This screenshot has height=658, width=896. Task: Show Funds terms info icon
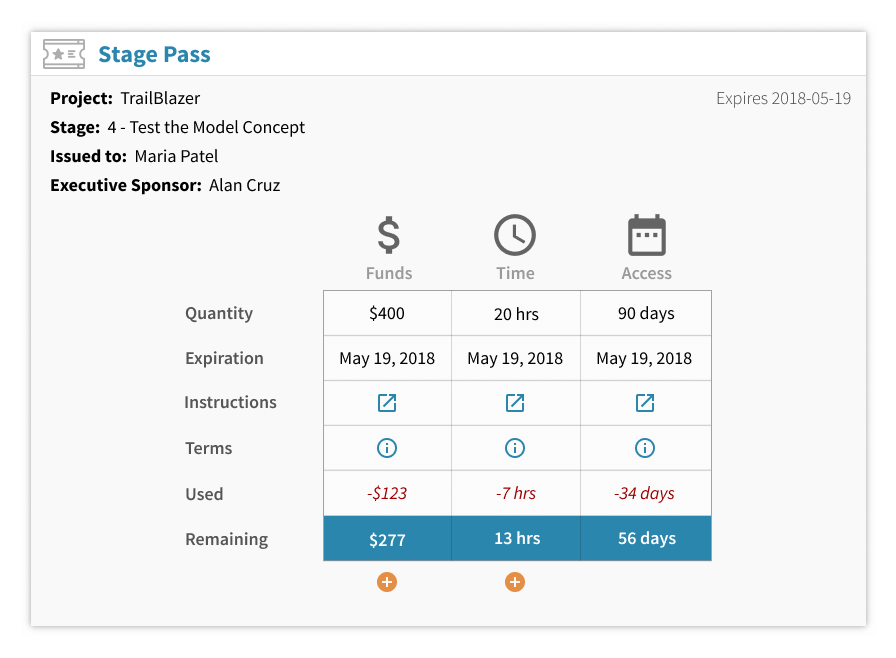[x=387, y=448]
